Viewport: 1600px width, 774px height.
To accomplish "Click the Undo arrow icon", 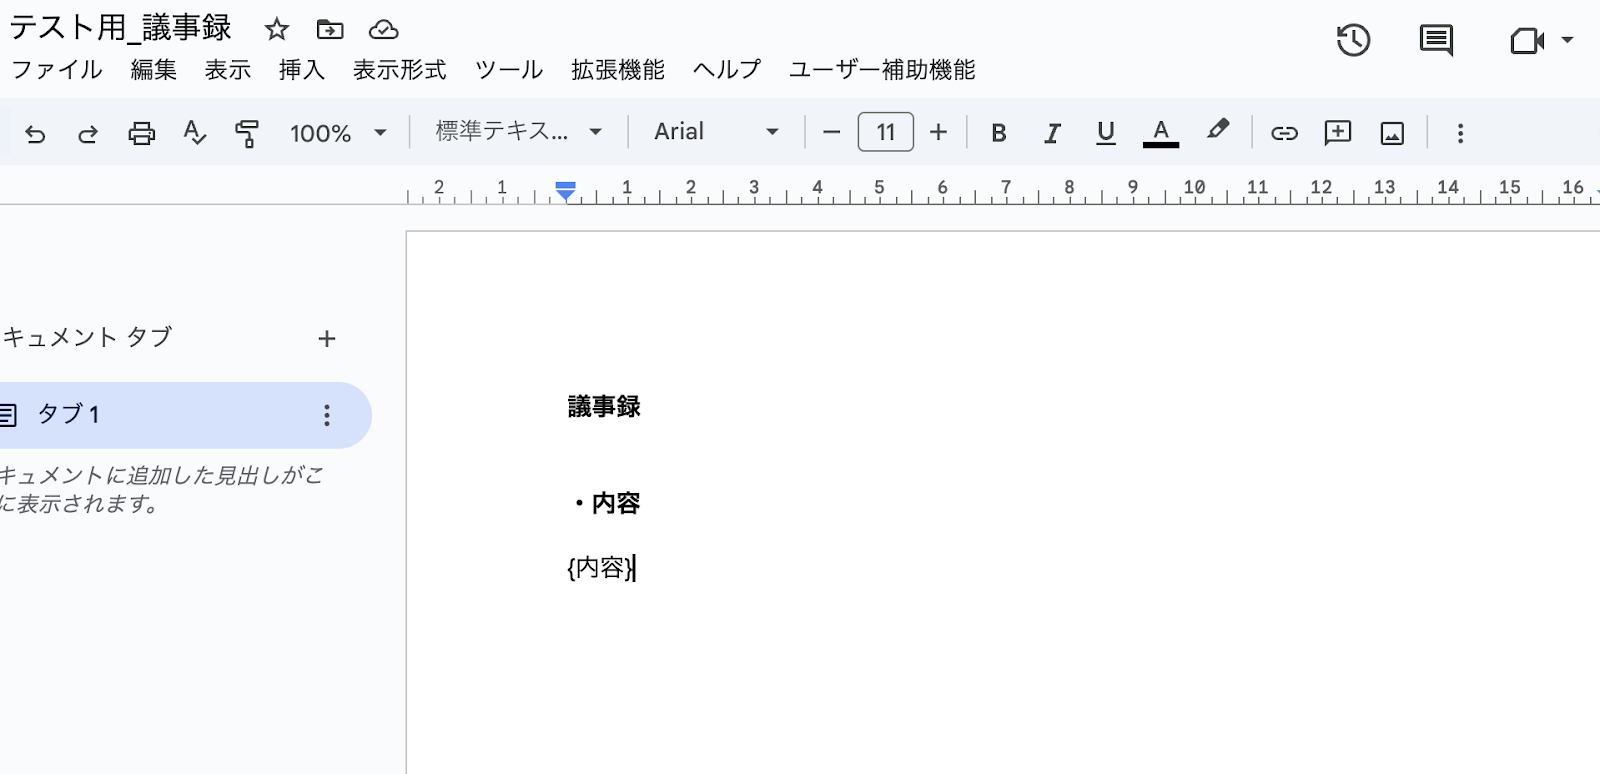I will 35,133.
